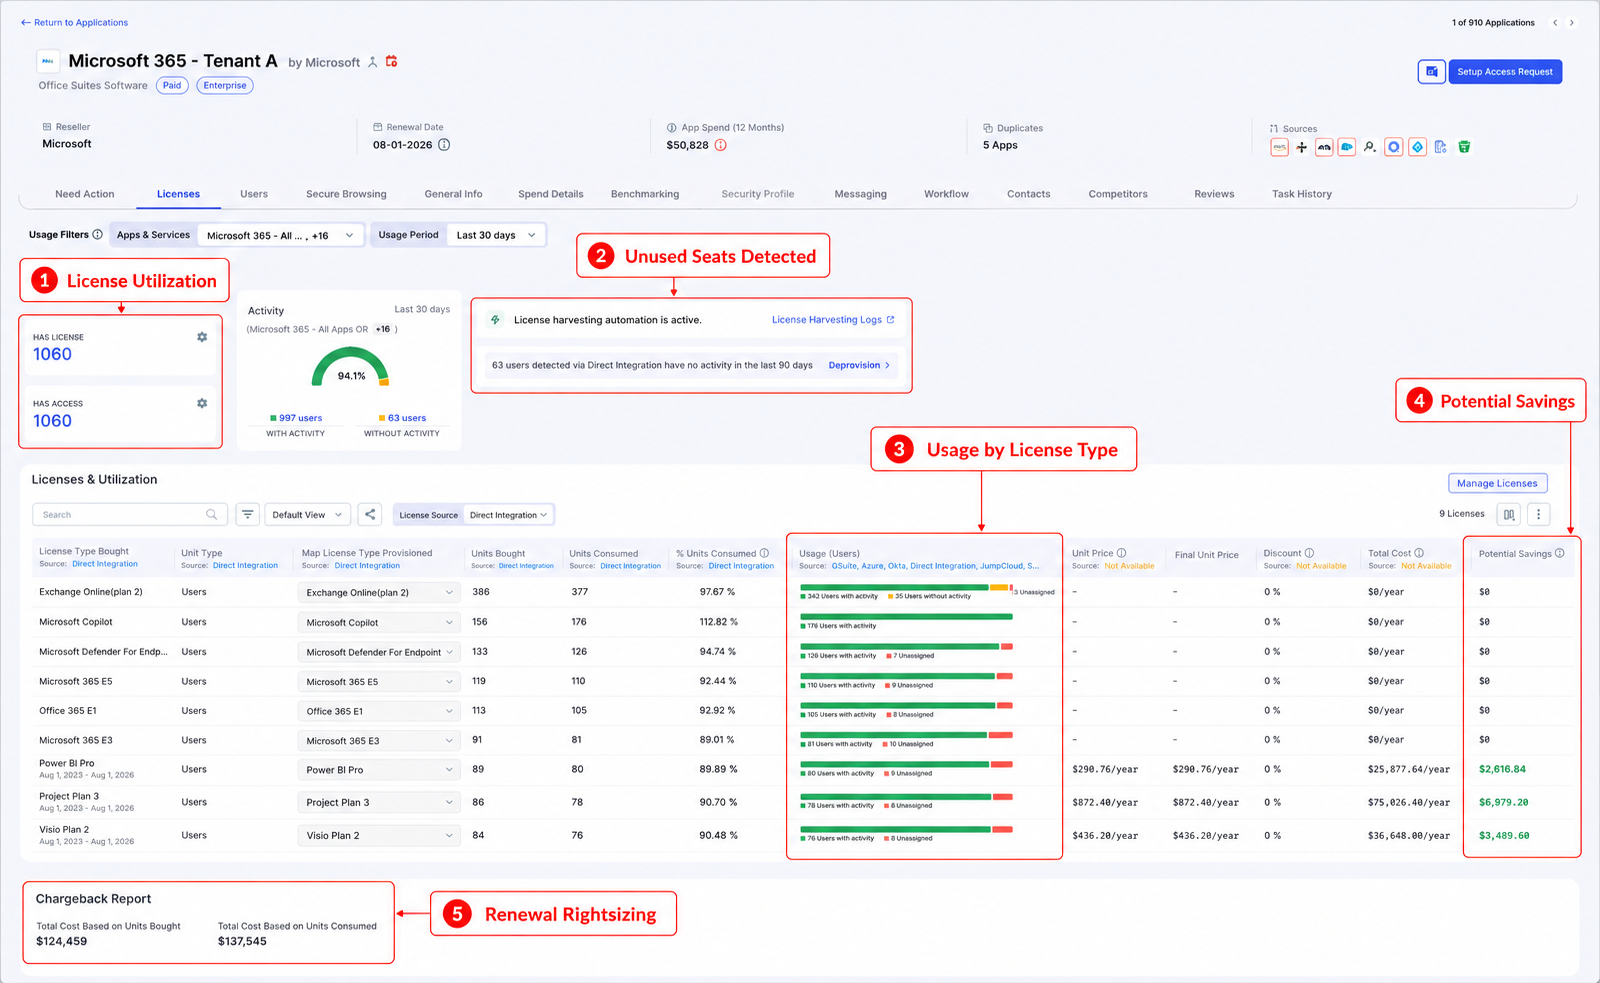Click the % Units Consumed info icon

pyautogui.click(x=764, y=553)
